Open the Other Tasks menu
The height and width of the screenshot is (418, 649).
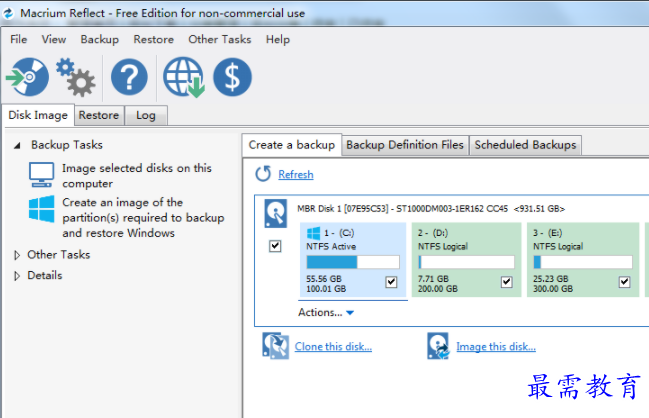(220, 39)
